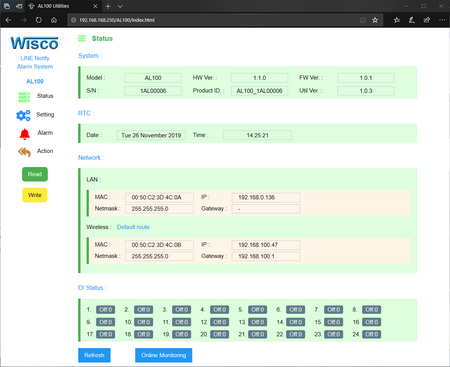Image resolution: width=450 pixels, height=367 pixels.
Task: Reload the page
Action: tap(39, 20)
